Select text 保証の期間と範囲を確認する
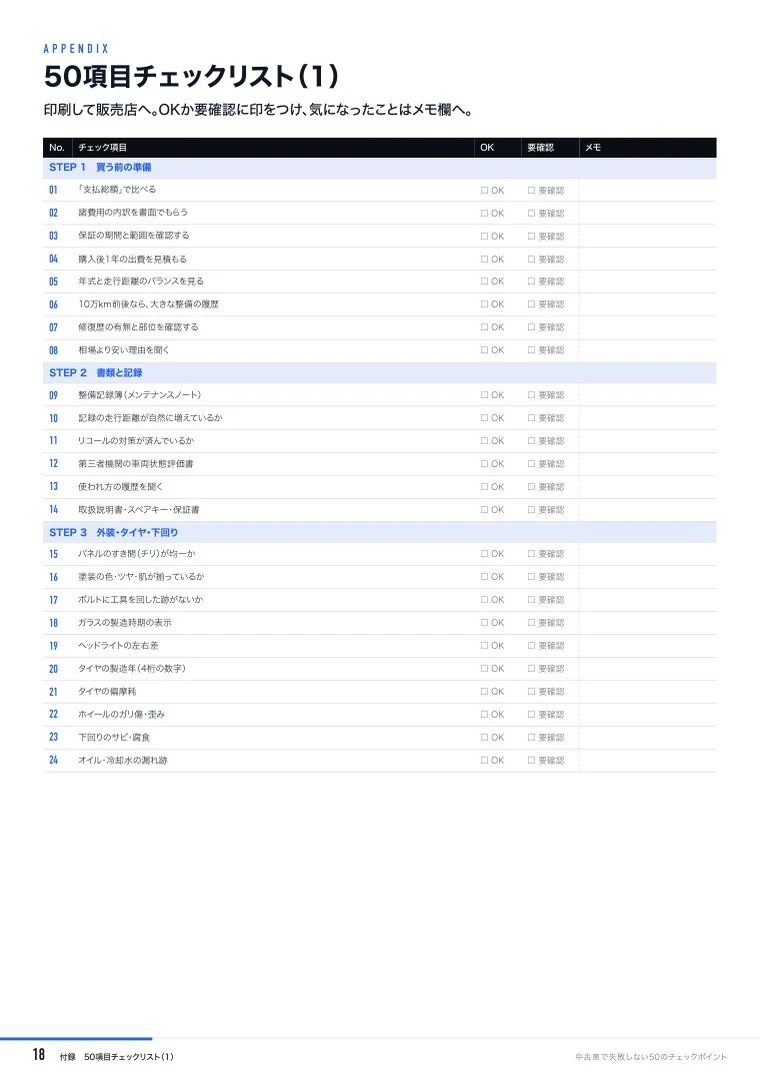The height and width of the screenshot is (1074, 760). 134,236
